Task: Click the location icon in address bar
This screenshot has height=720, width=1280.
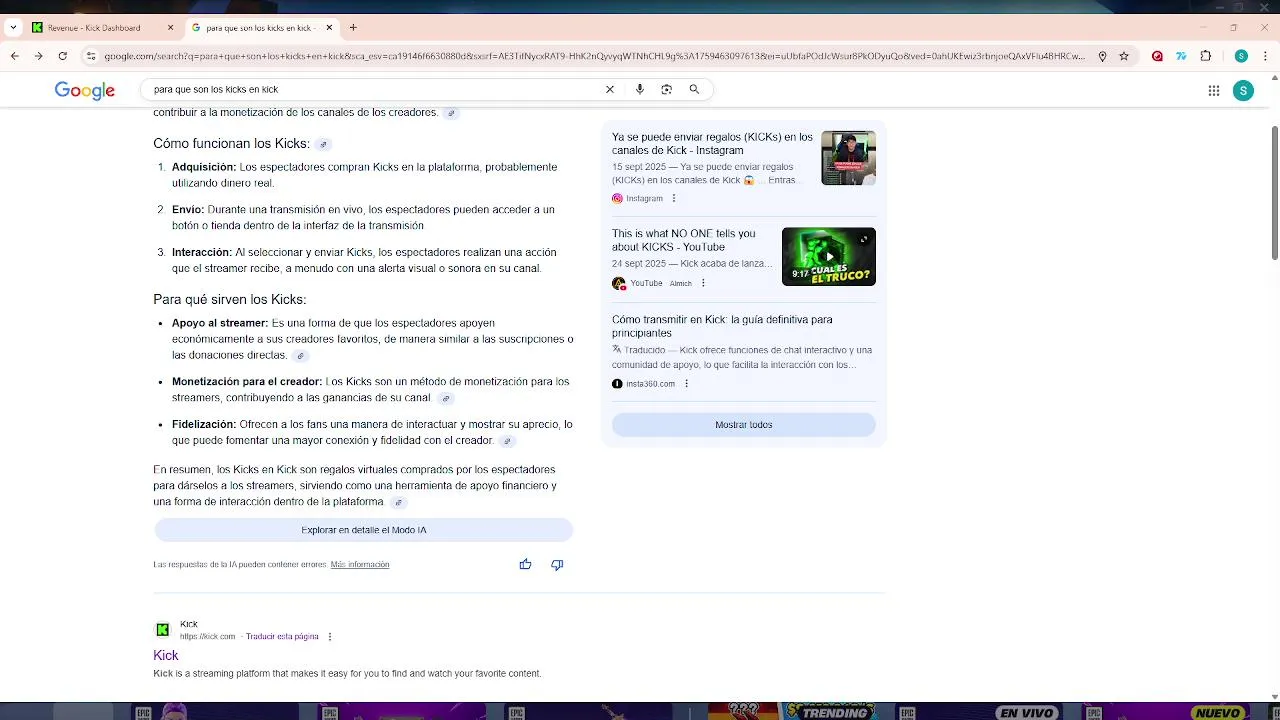Action: (x=1102, y=56)
